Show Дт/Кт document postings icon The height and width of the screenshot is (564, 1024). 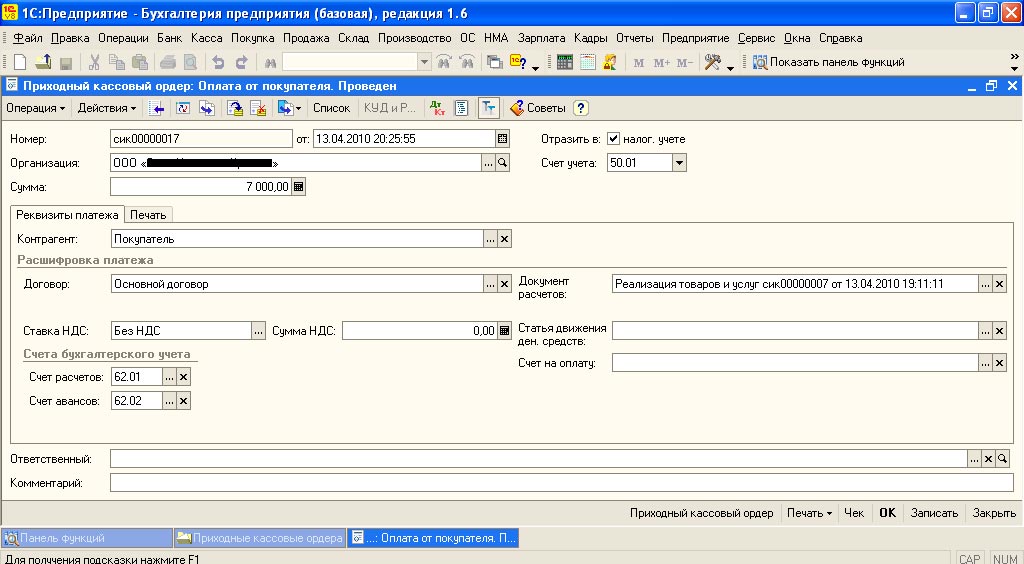click(x=438, y=108)
